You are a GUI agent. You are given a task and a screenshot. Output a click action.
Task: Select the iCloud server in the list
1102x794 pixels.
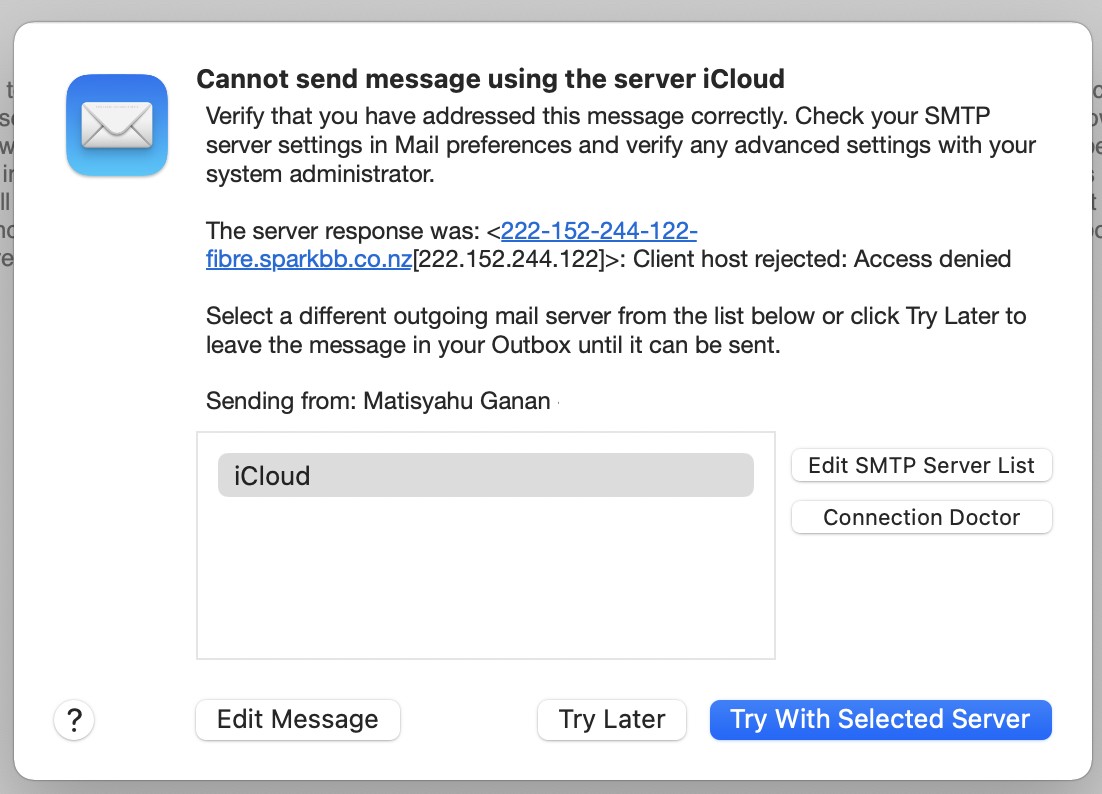coord(485,476)
